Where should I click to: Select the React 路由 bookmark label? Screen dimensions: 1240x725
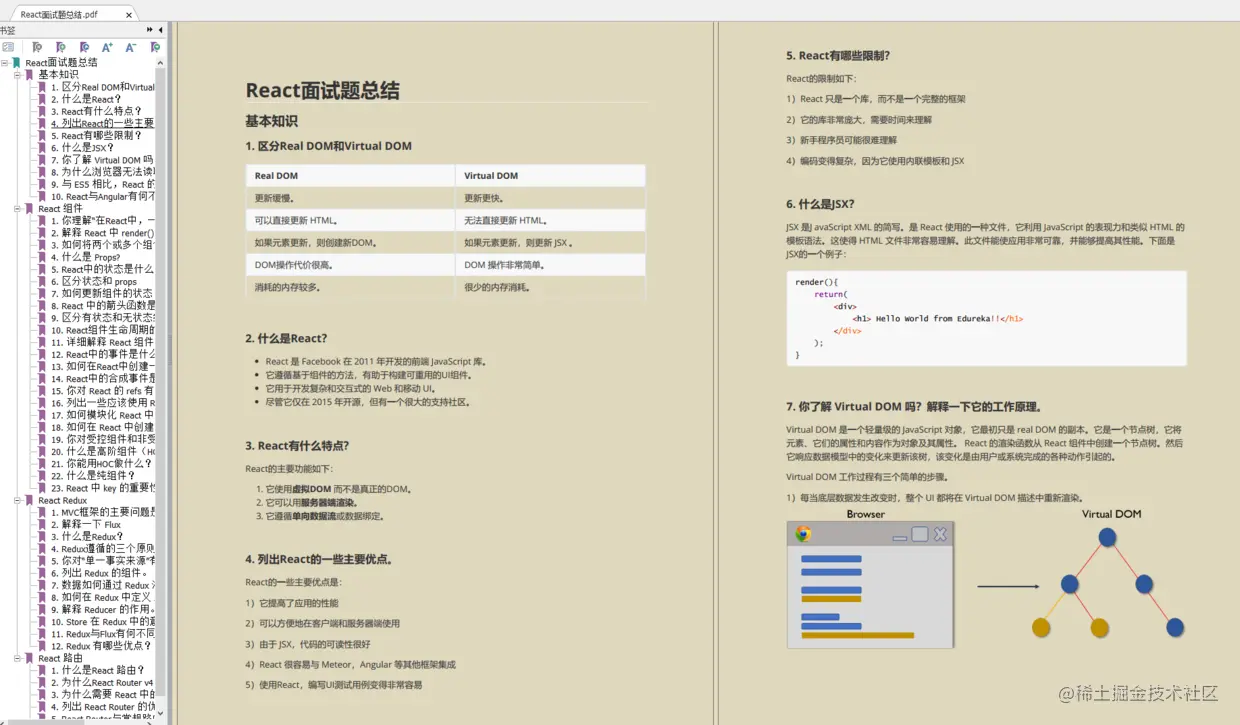point(61,659)
